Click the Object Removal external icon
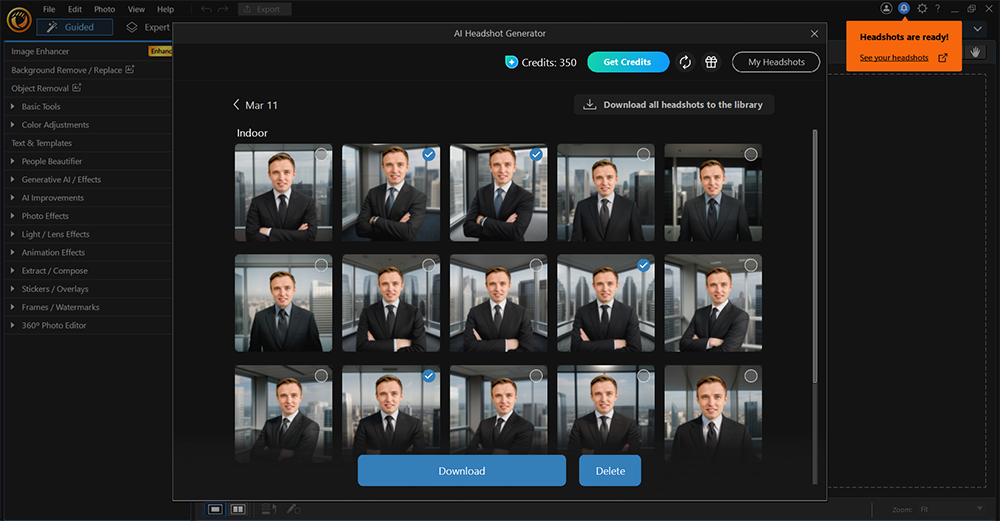The height and width of the screenshot is (521, 1000). pyautogui.click(x=77, y=87)
